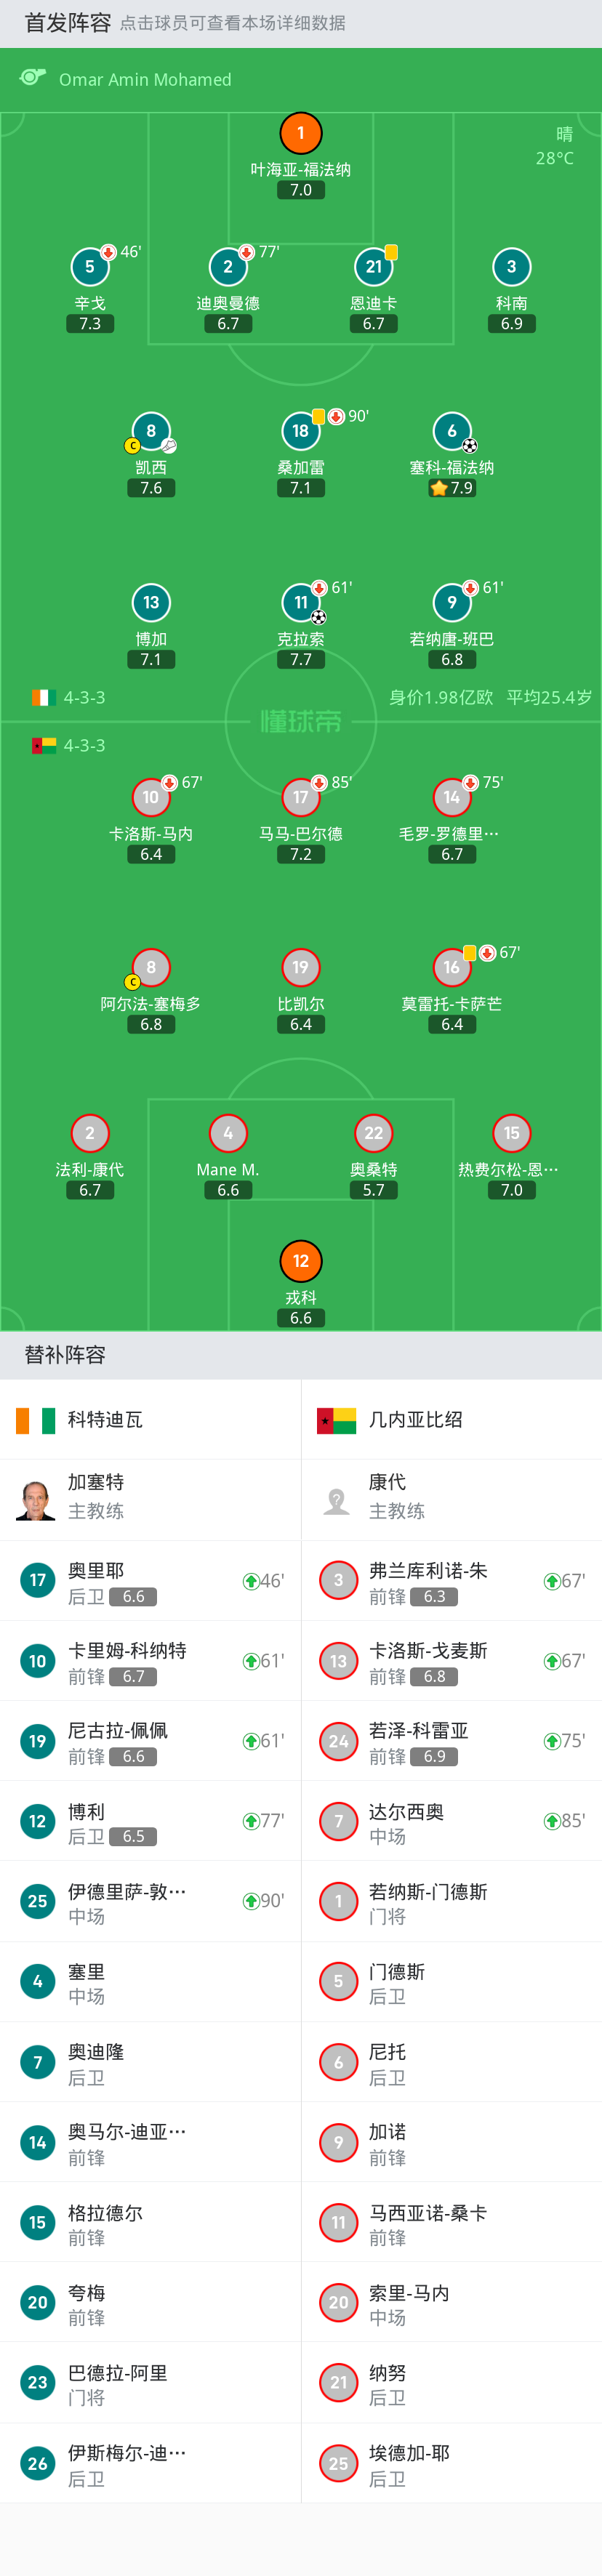Open coach 加塞特 photo thumbnail
Viewport: 602px width, 2576px height.
click(x=36, y=1500)
